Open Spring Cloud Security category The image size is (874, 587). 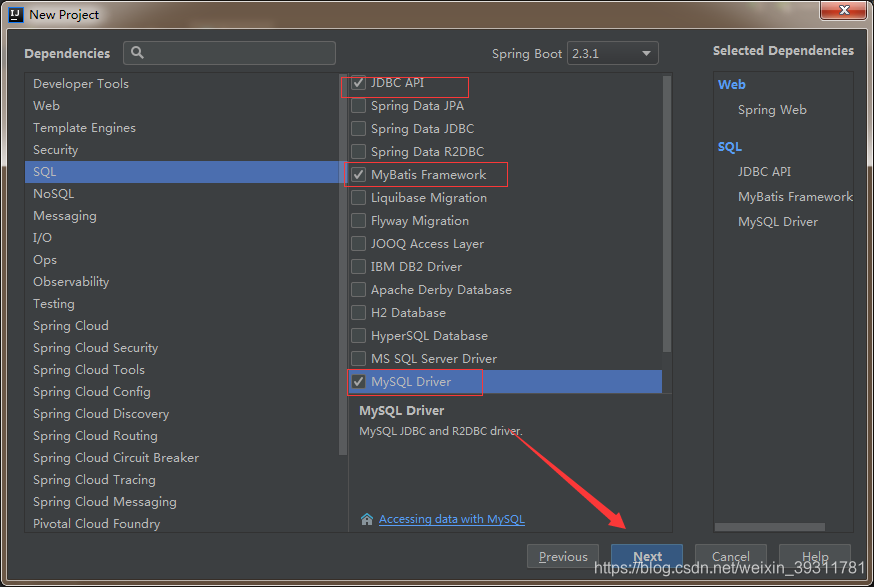pos(182,348)
